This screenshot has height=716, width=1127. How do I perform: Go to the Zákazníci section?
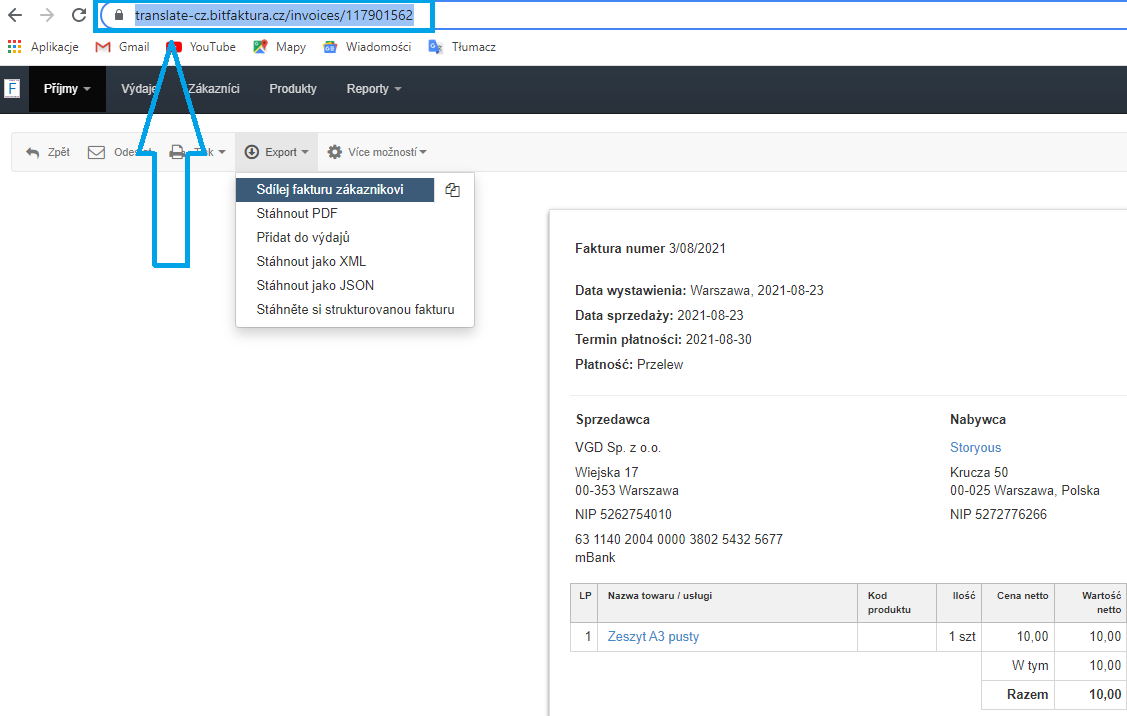pos(213,88)
